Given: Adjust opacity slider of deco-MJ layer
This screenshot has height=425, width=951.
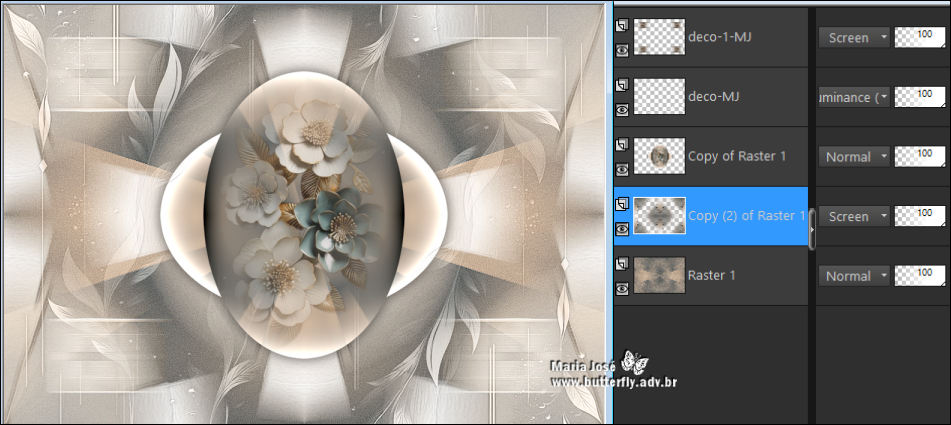Looking at the screenshot, I should (919, 97).
